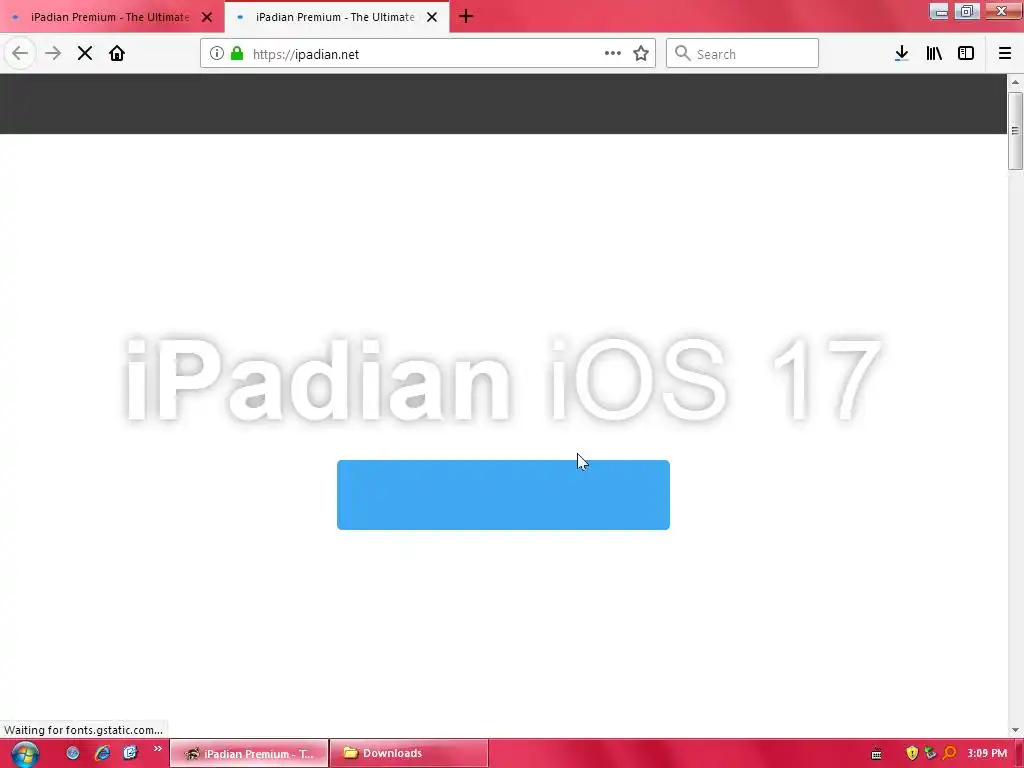Open the Windows Start menu

pyautogui.click(x=25, y=754)
